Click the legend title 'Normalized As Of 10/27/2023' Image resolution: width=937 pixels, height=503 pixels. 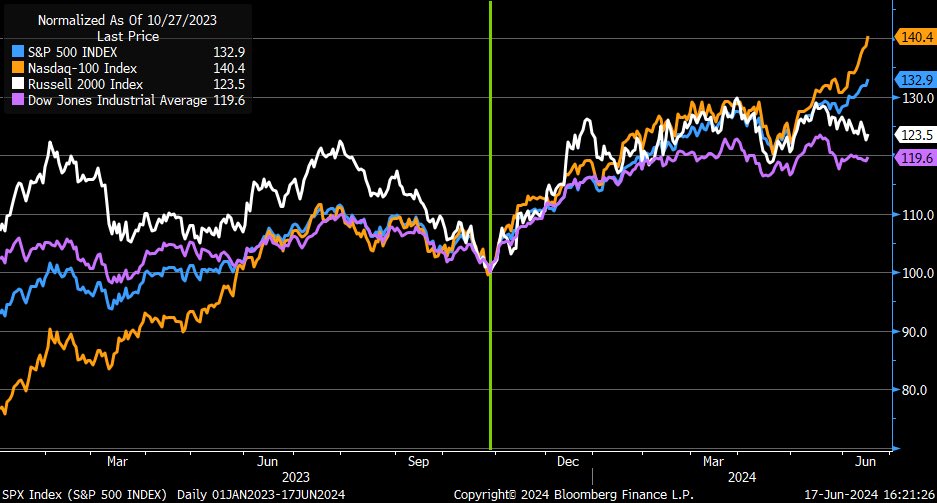point(127,20)
